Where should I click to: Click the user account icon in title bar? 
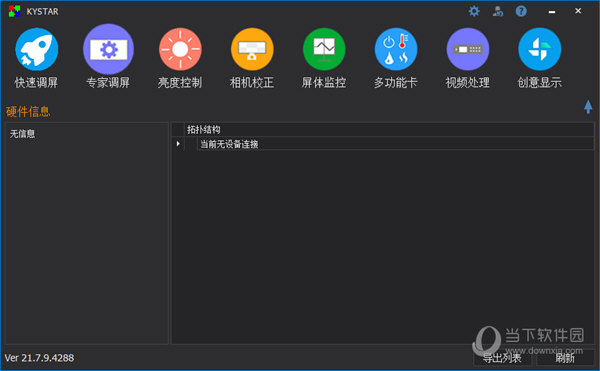pos(498,11)
